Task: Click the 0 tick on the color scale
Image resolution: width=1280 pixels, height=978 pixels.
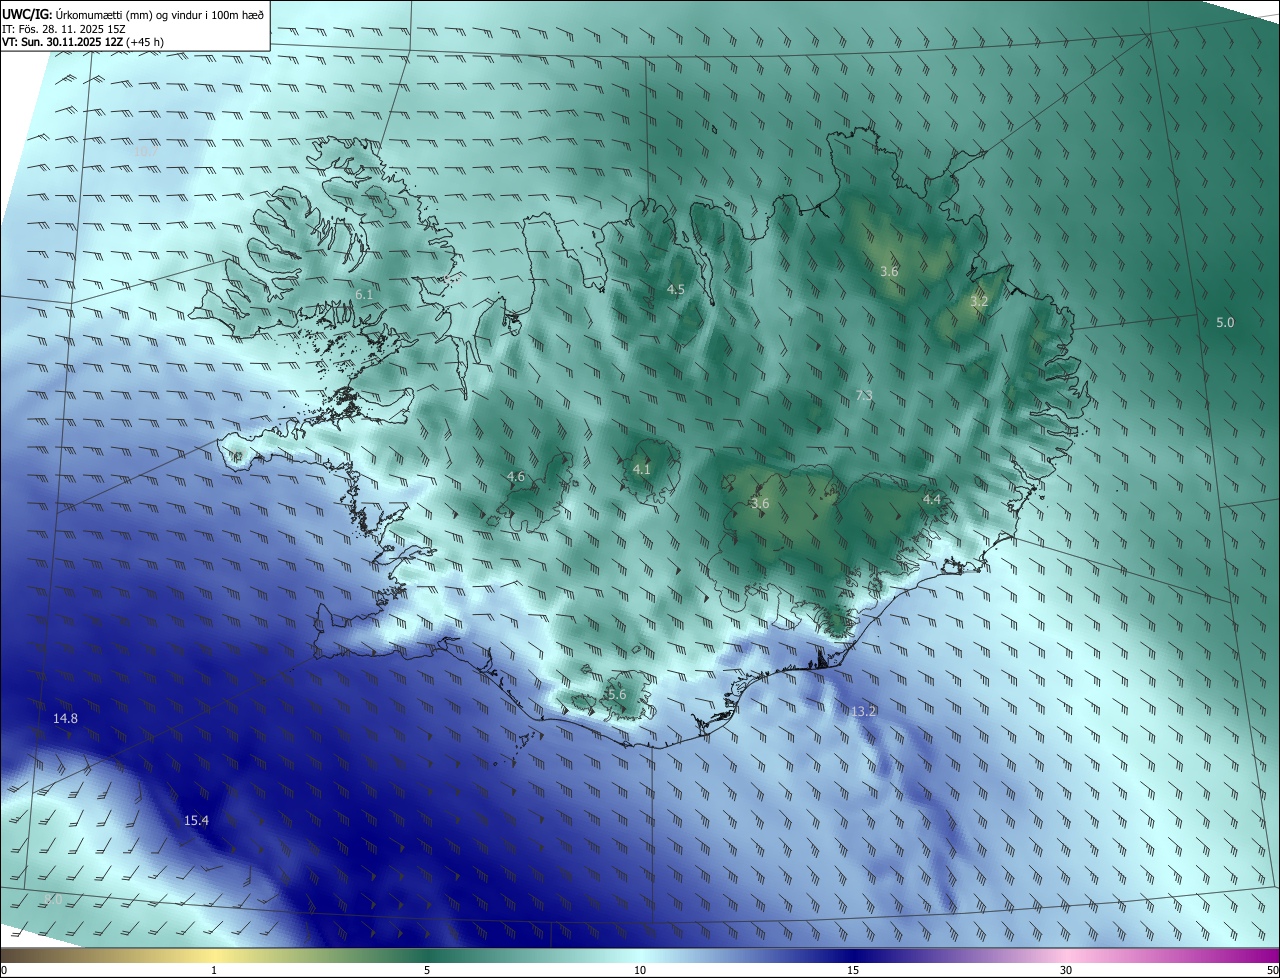Action: point(4,970)
